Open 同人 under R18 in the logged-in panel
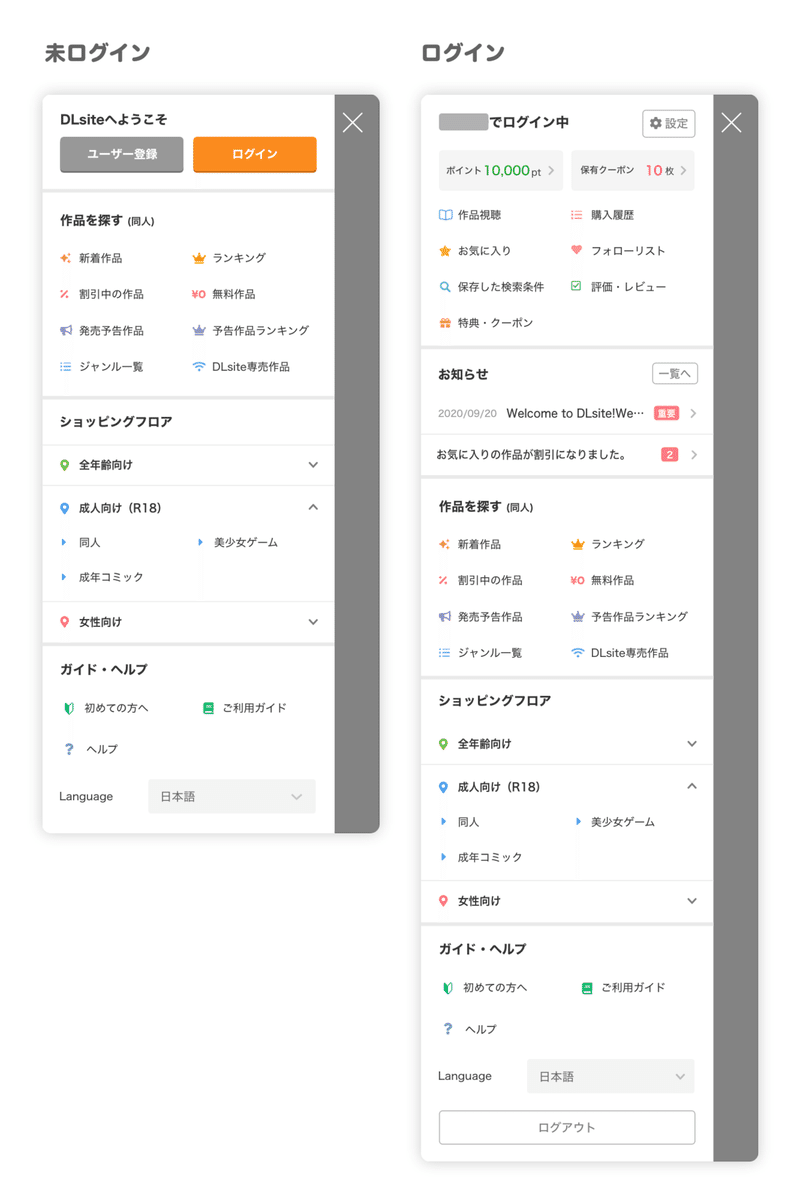 coord(468,822)
